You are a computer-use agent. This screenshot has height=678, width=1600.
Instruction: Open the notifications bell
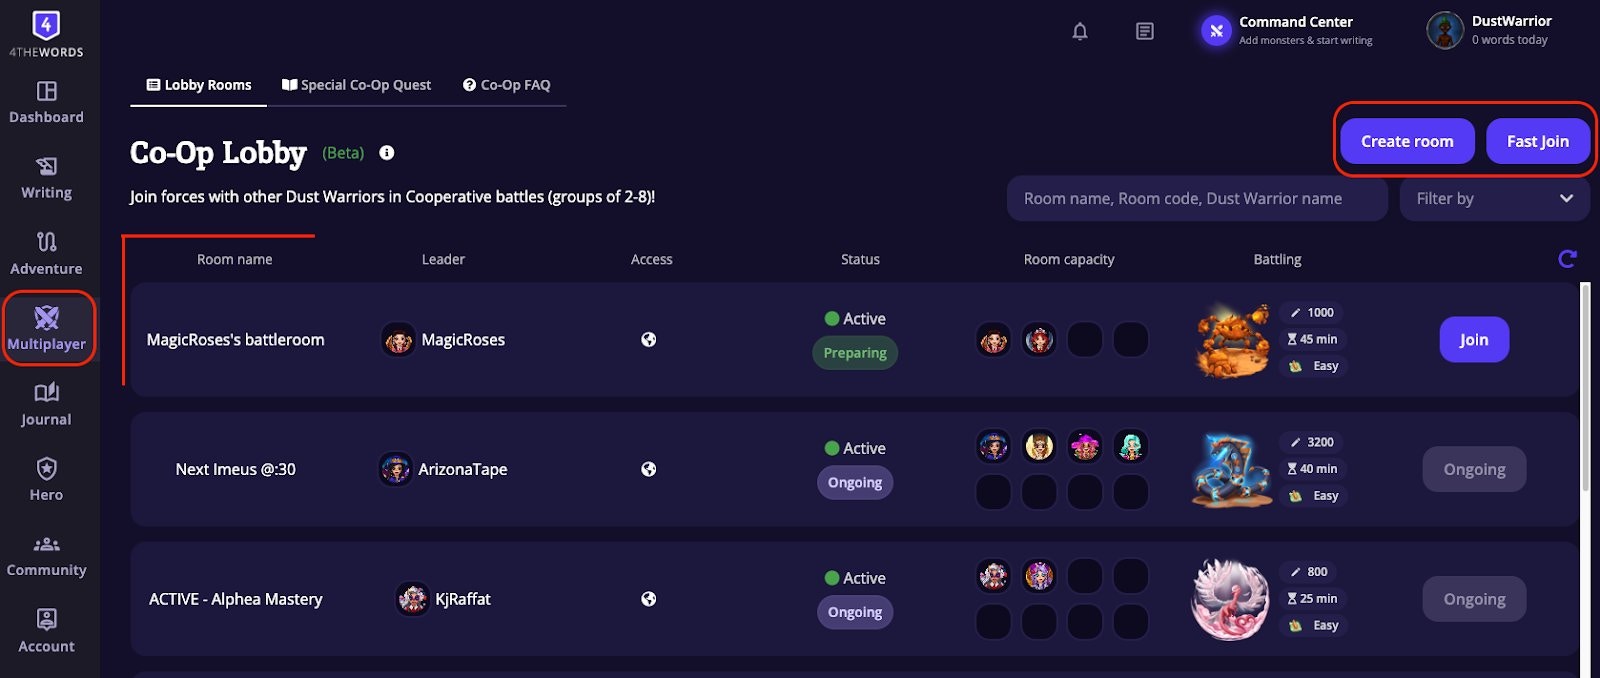1080,31
